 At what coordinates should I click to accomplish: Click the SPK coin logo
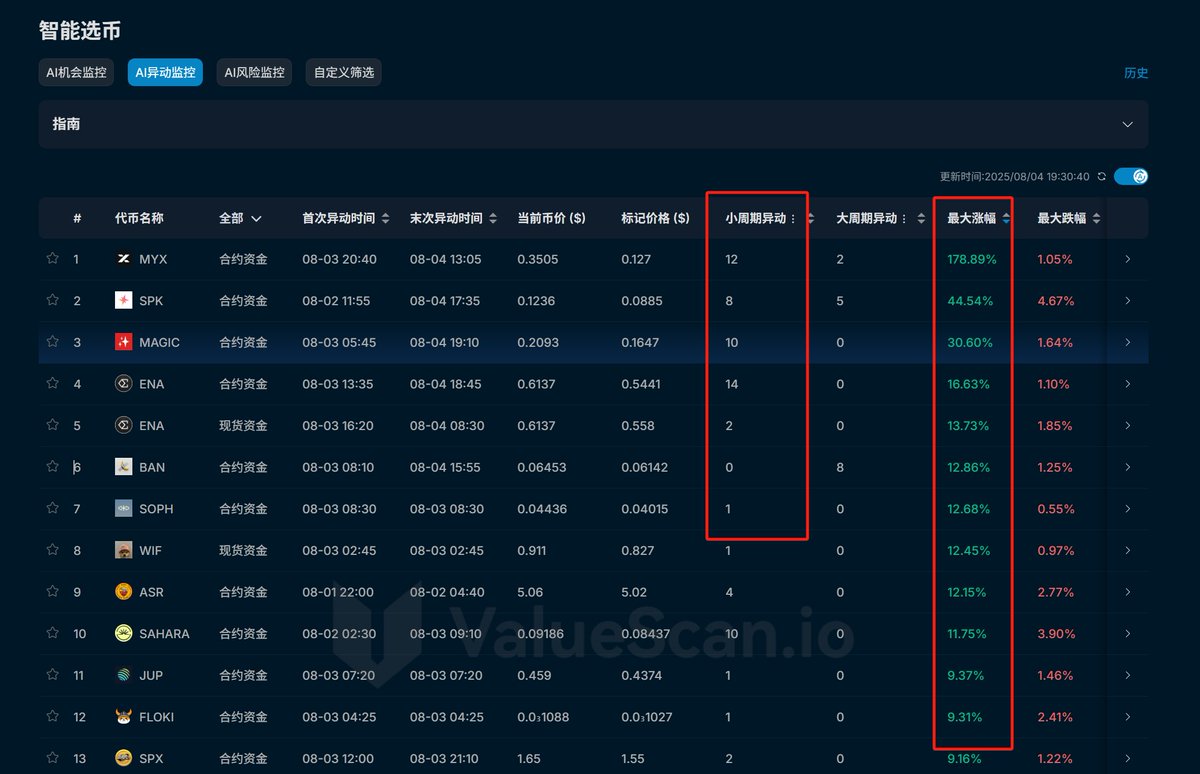pos(123,300)
